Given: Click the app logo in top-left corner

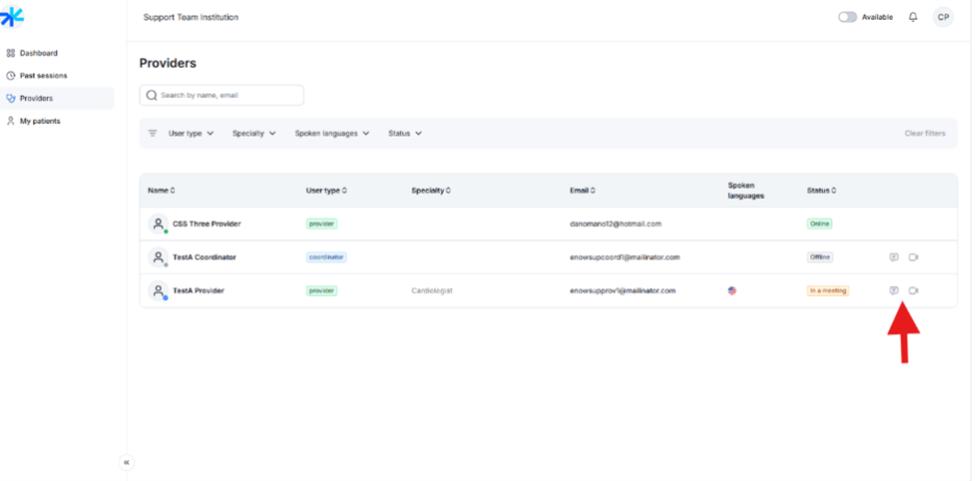Looking at the screenshot, I should (x=12, y=17).
